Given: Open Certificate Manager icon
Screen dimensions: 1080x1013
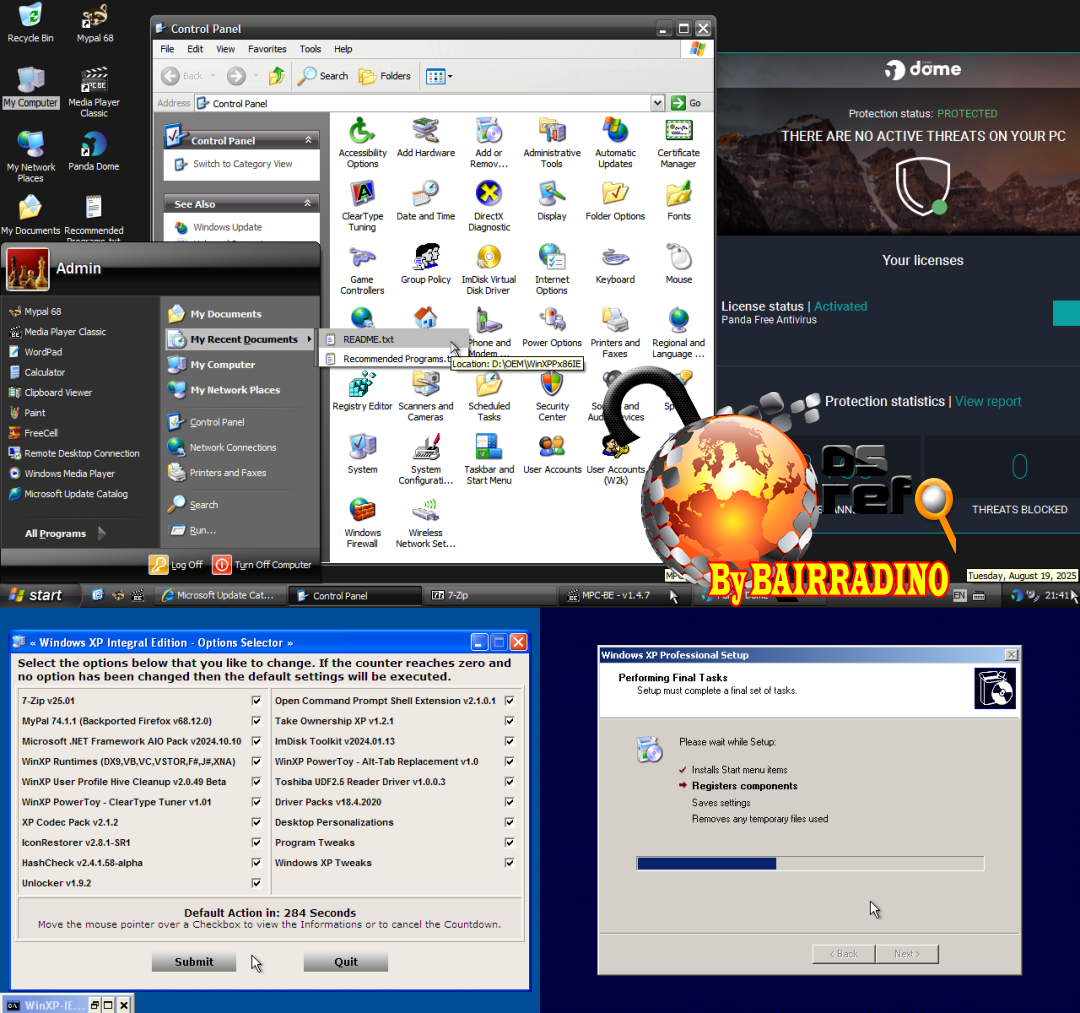Looking at the screenshot, I should (x=678, y=143).
